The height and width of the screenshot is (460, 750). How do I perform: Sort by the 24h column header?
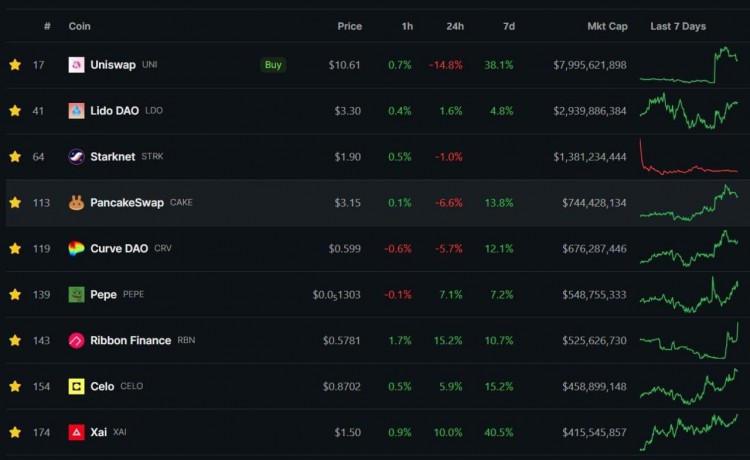tap(455, 26)
